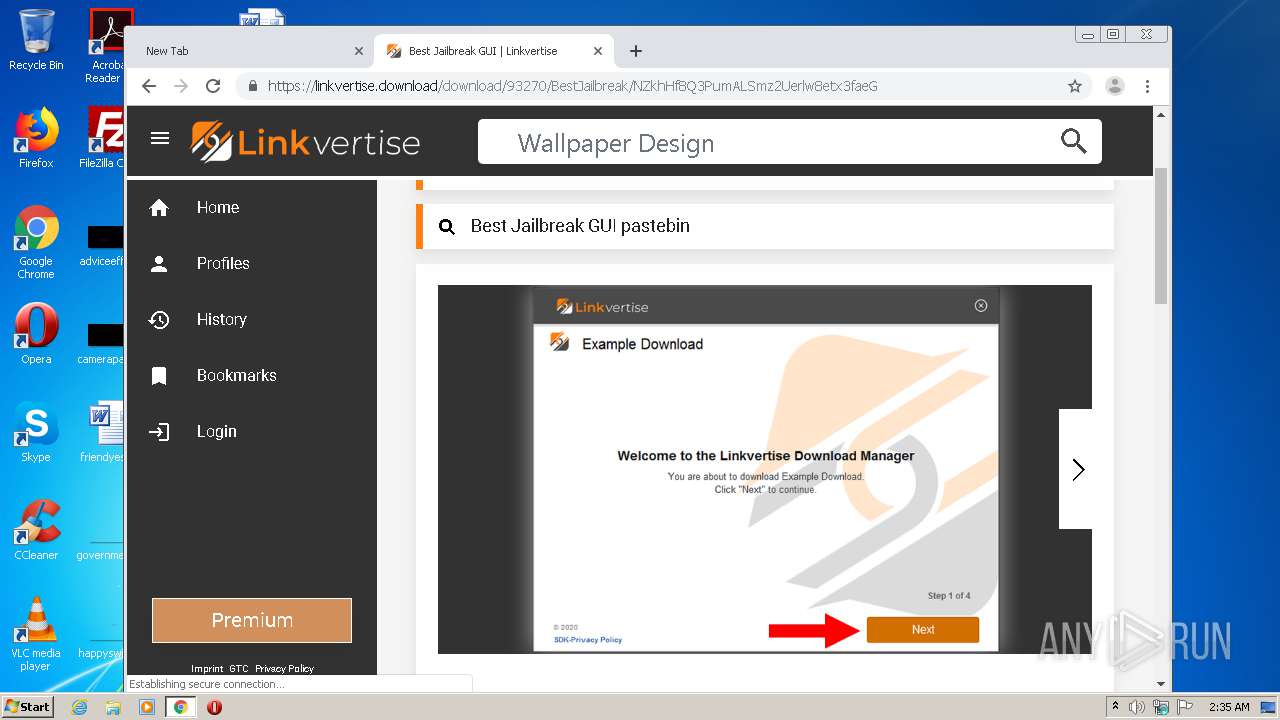Click the Linkvertise logo in the header

coord(305,142)
